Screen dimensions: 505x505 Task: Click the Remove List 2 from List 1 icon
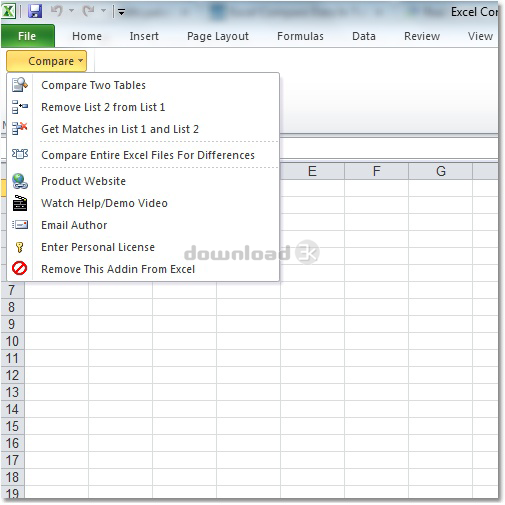point(20,107)
